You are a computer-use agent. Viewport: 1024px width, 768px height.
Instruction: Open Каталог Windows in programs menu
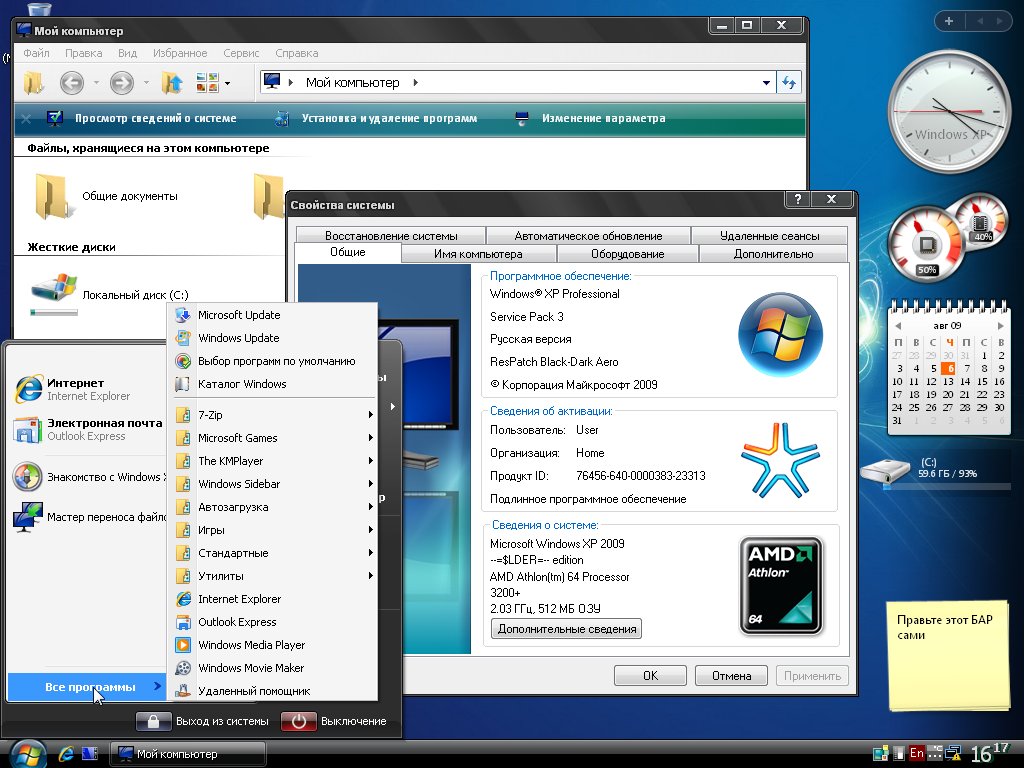[272, 384]
